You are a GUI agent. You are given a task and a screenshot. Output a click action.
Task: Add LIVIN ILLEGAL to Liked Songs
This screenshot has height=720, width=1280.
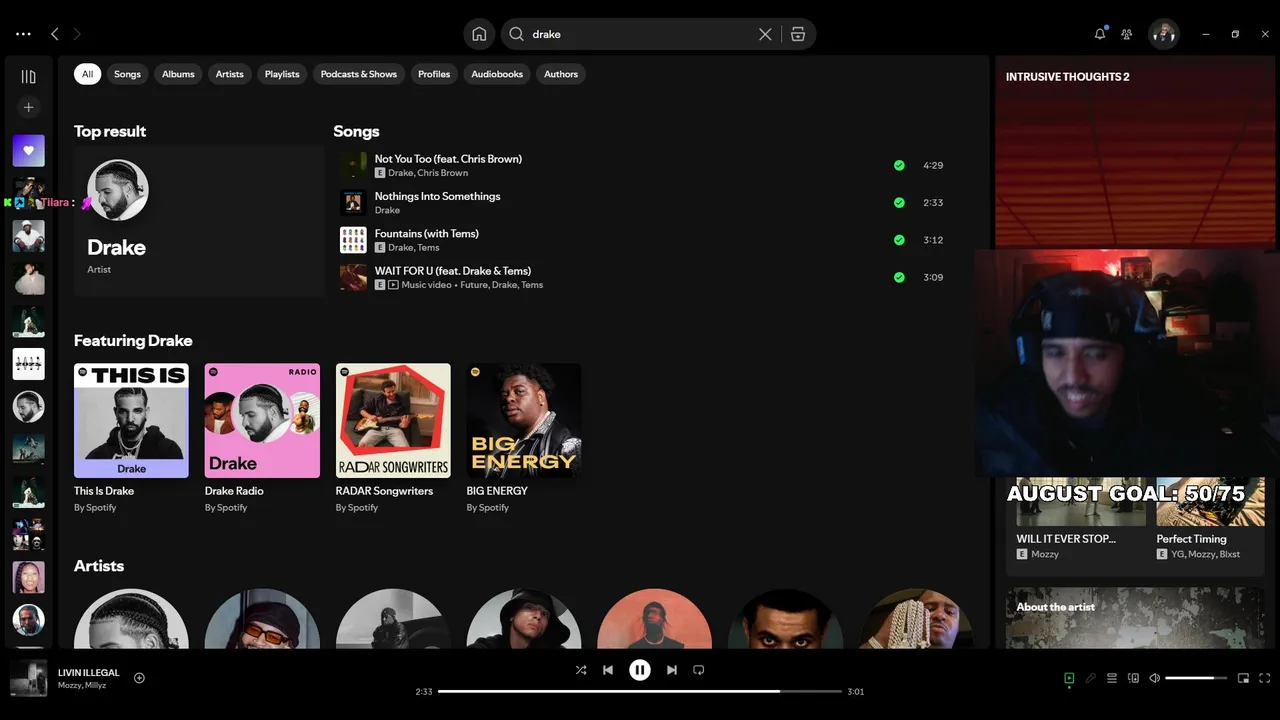[x=139, y=678]
